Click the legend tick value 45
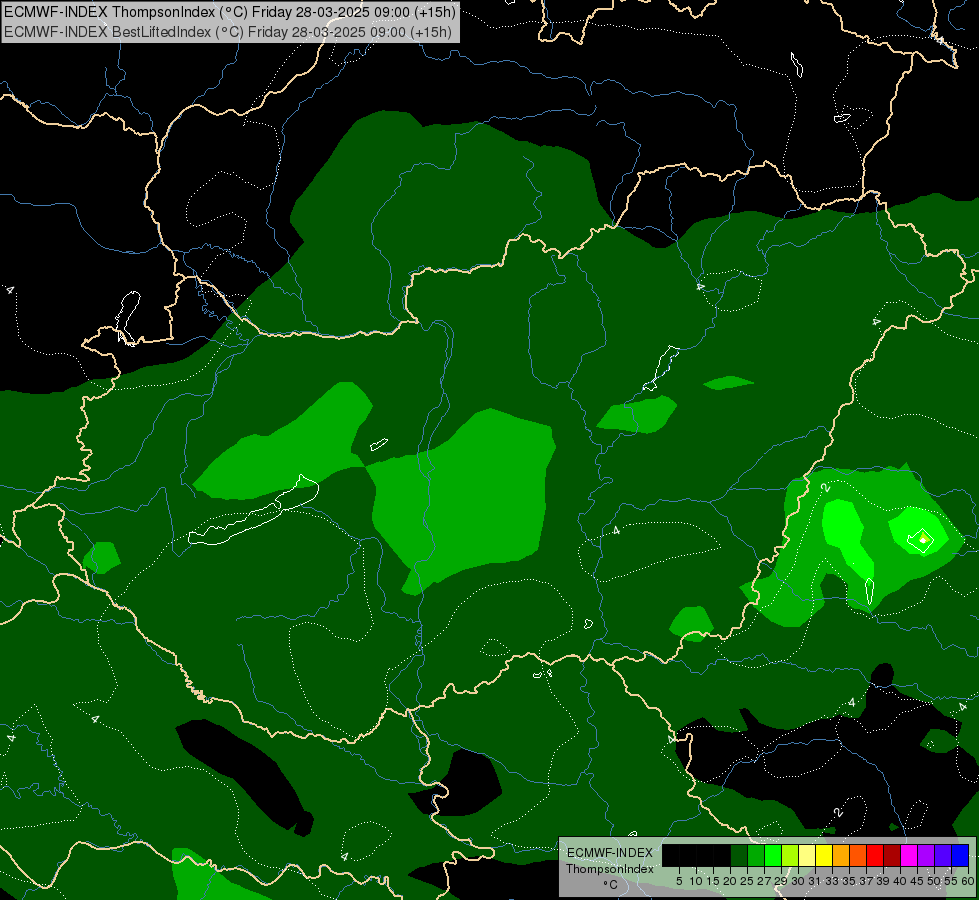Viewport: 979px width, 900px height. pos(917,881)
